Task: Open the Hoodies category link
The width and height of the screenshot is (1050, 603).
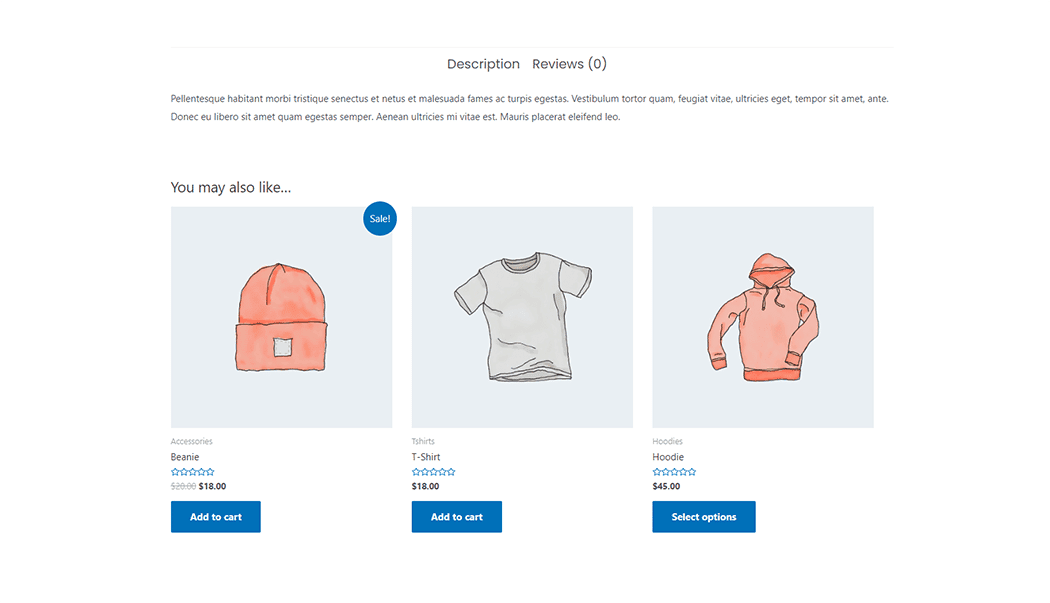Action: tap(668, 441)
